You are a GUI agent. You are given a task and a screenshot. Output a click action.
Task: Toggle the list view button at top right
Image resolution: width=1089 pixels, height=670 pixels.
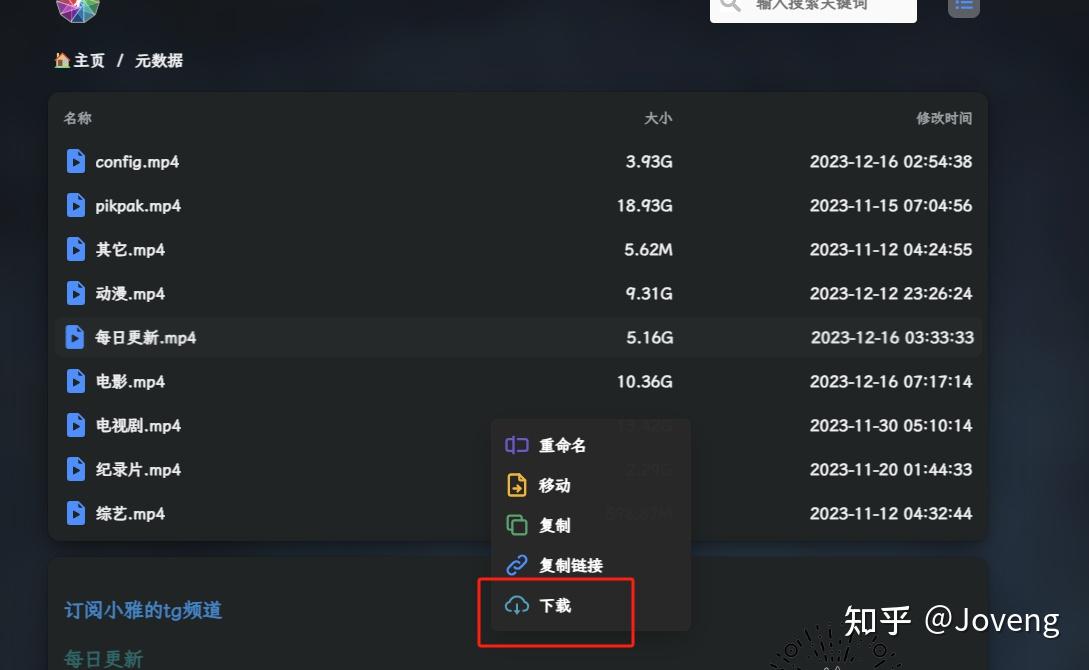963,6
